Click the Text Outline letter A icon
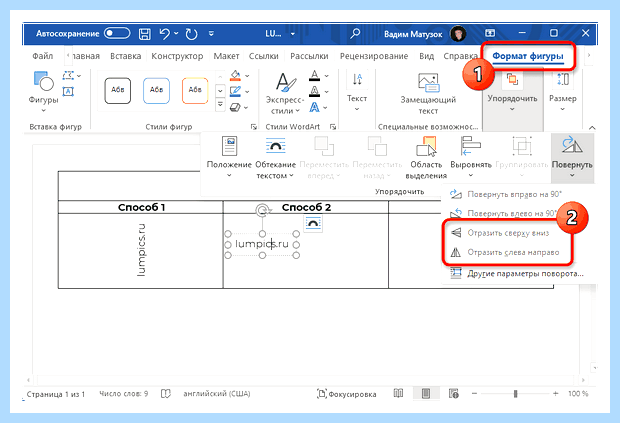This screenshot has height=423, width=620. coord(314,91)
